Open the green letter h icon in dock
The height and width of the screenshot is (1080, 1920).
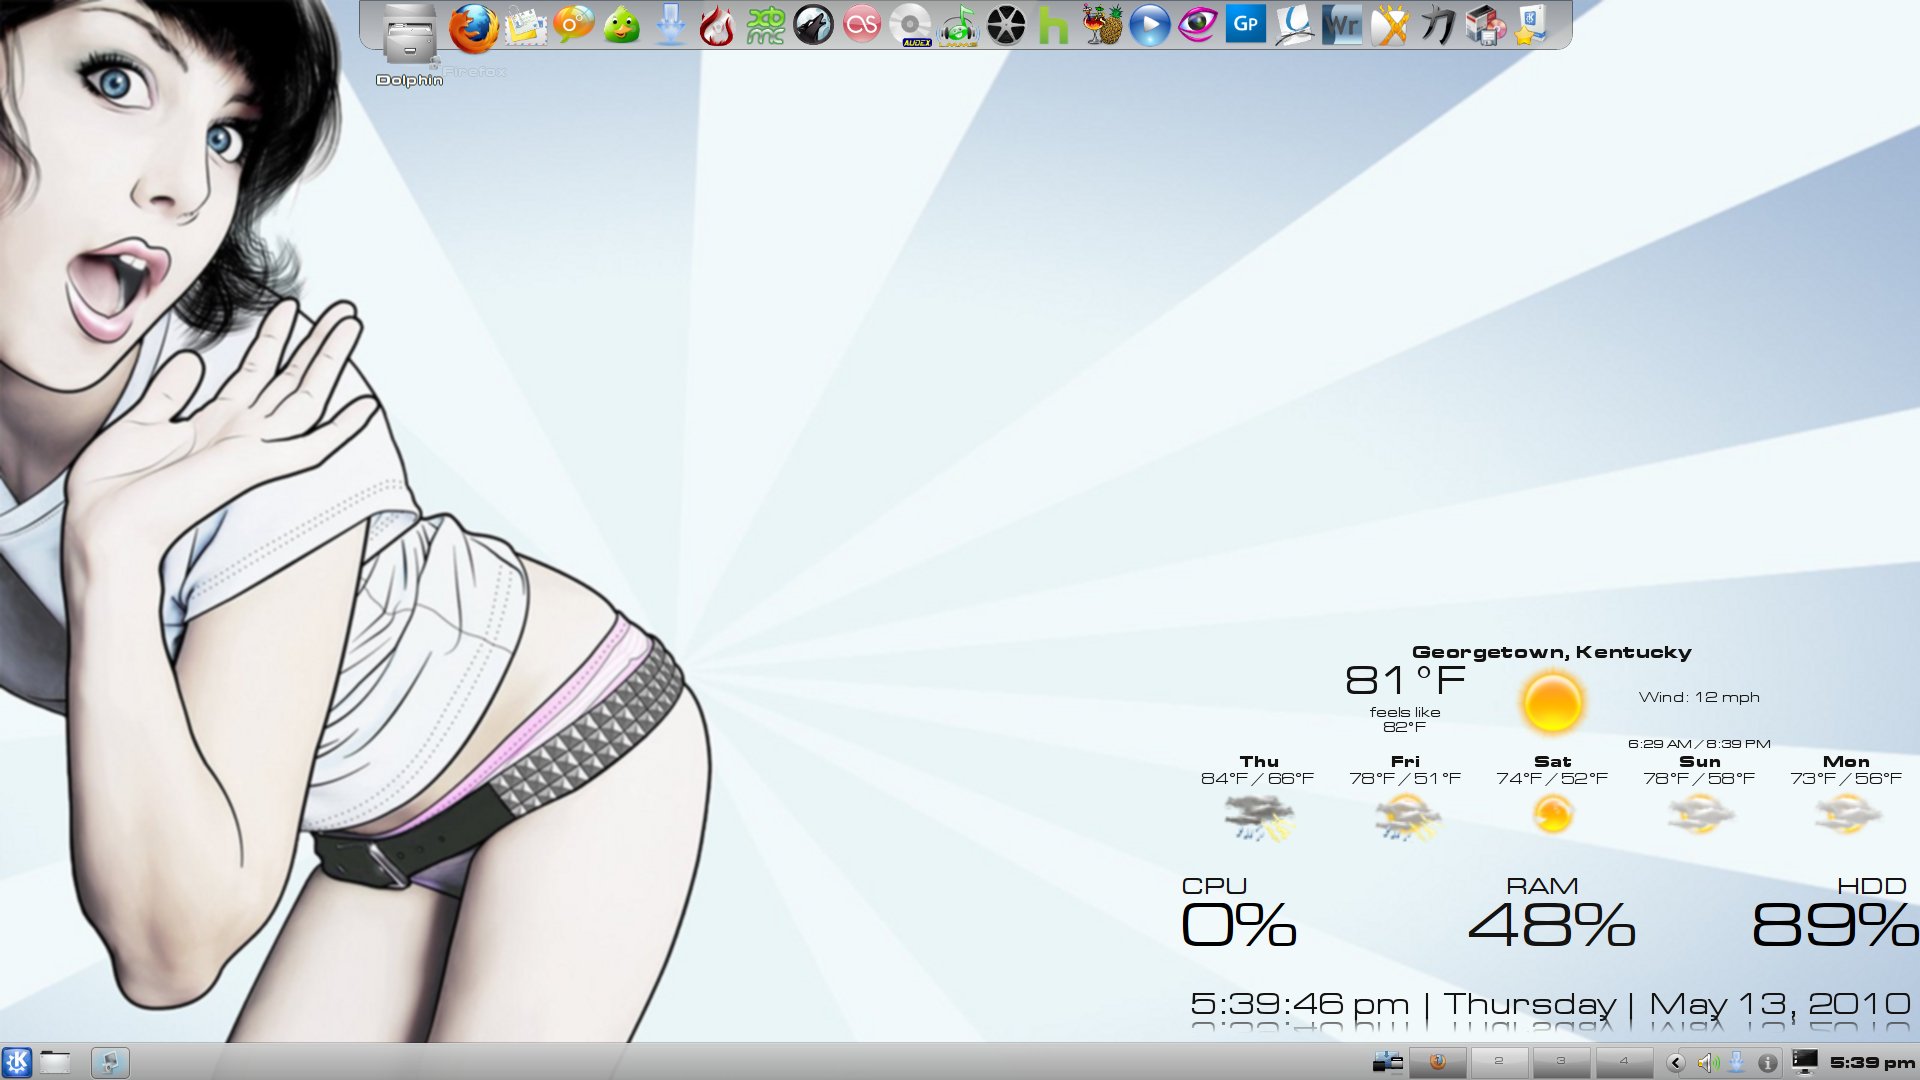point(1053,25)
